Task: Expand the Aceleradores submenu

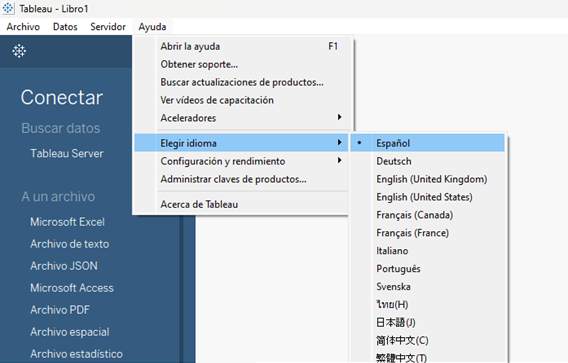Action: coord(241,118)
